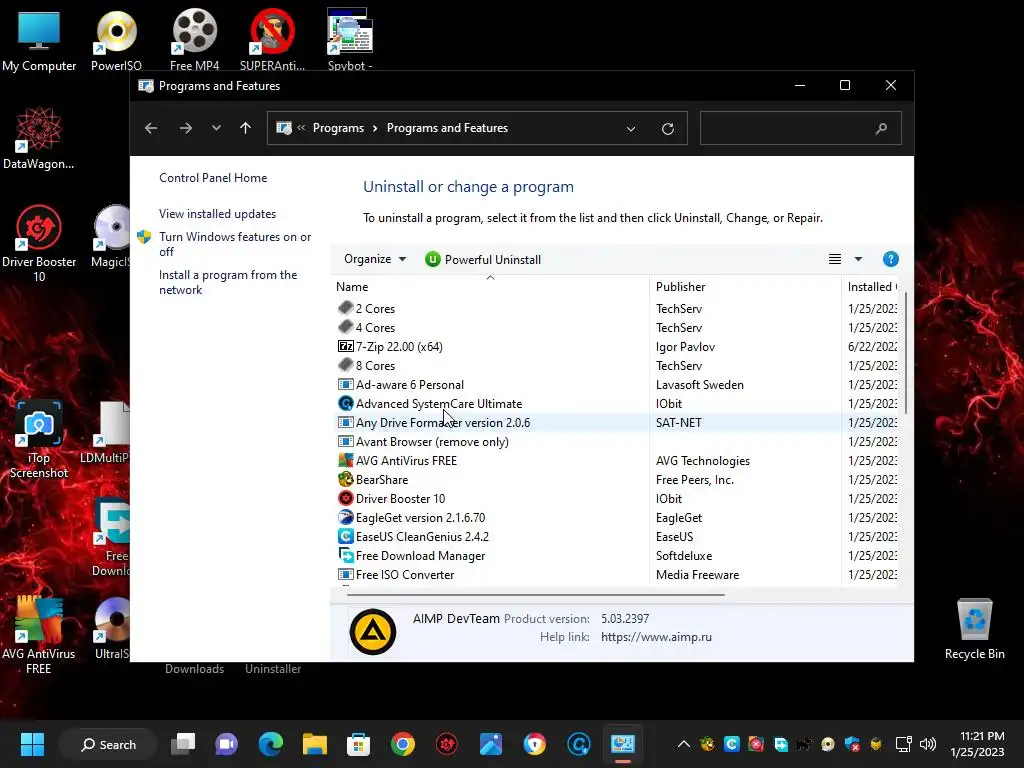The image size is (1024, 768).
Task: Open PowerISO desktop shortcut
Action: pyautogui.click(x=116, y=40)
